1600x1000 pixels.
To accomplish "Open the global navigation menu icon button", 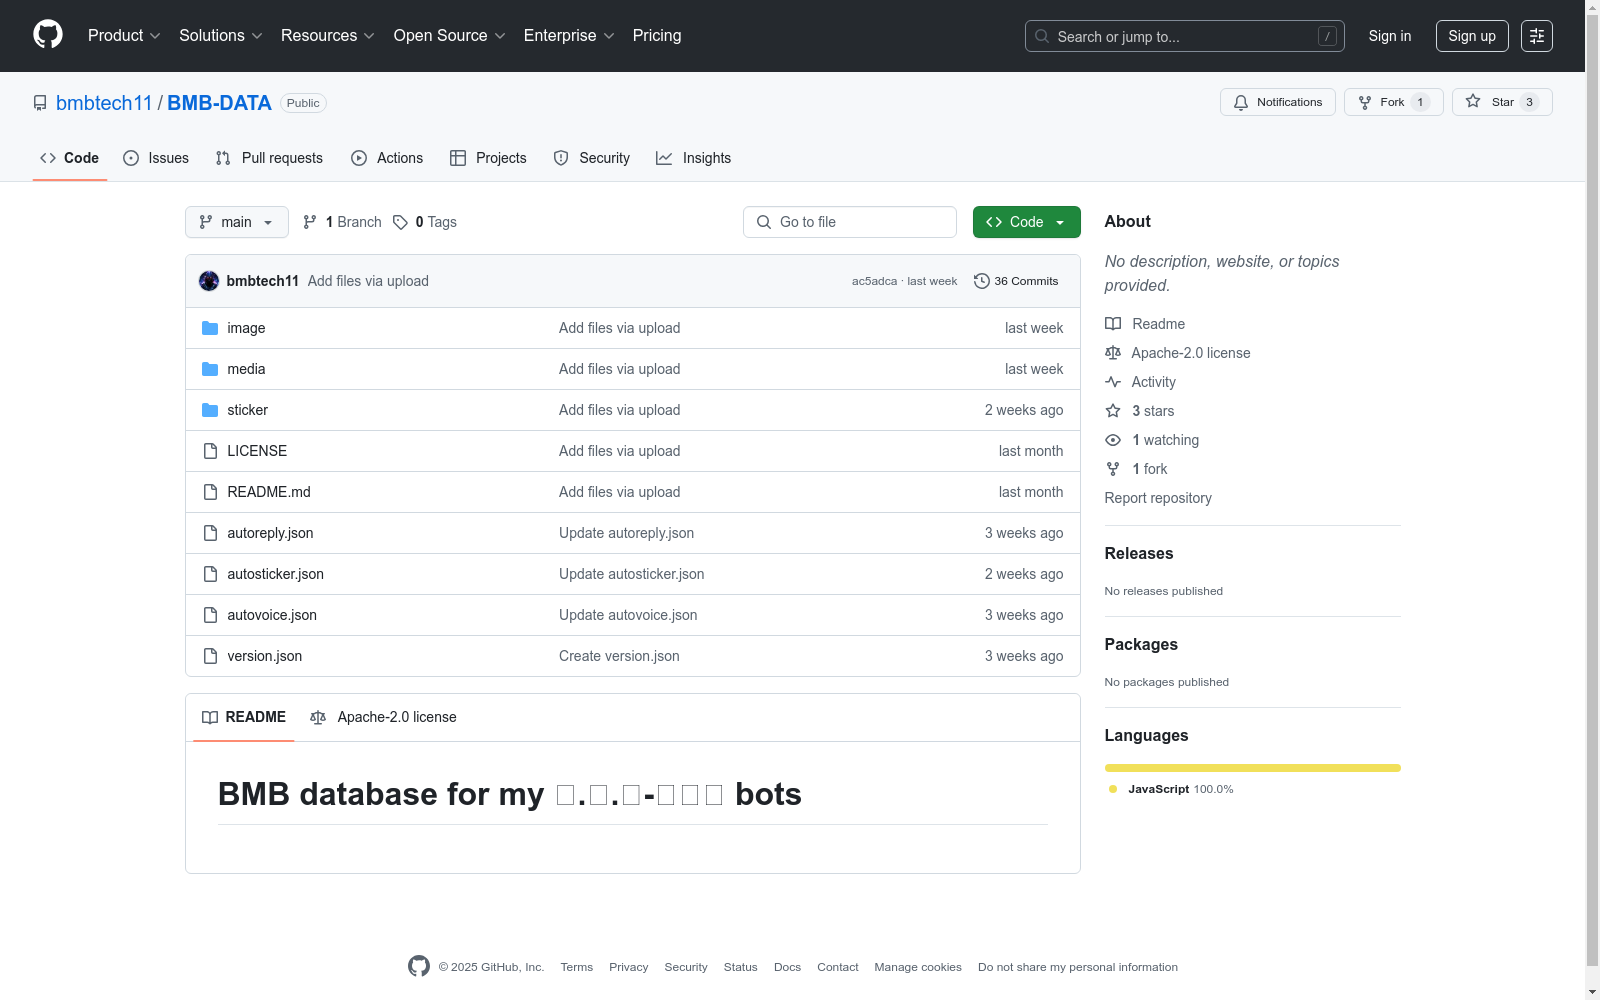I will pyautogui.click(x=1537, y=36).
